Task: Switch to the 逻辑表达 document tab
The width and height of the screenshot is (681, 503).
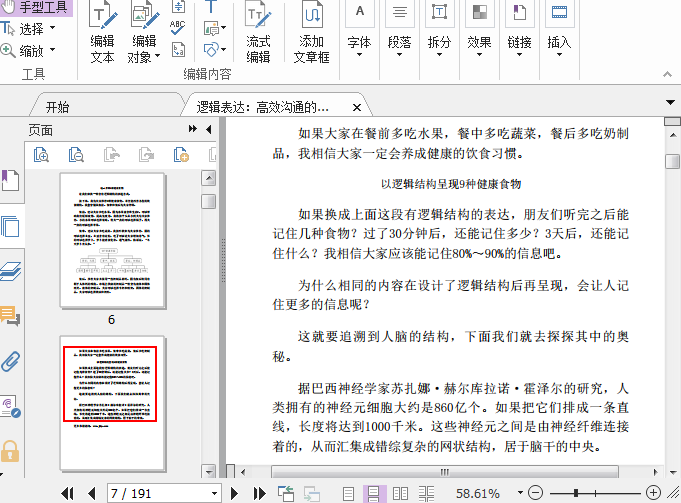Action: click(262, 107)
